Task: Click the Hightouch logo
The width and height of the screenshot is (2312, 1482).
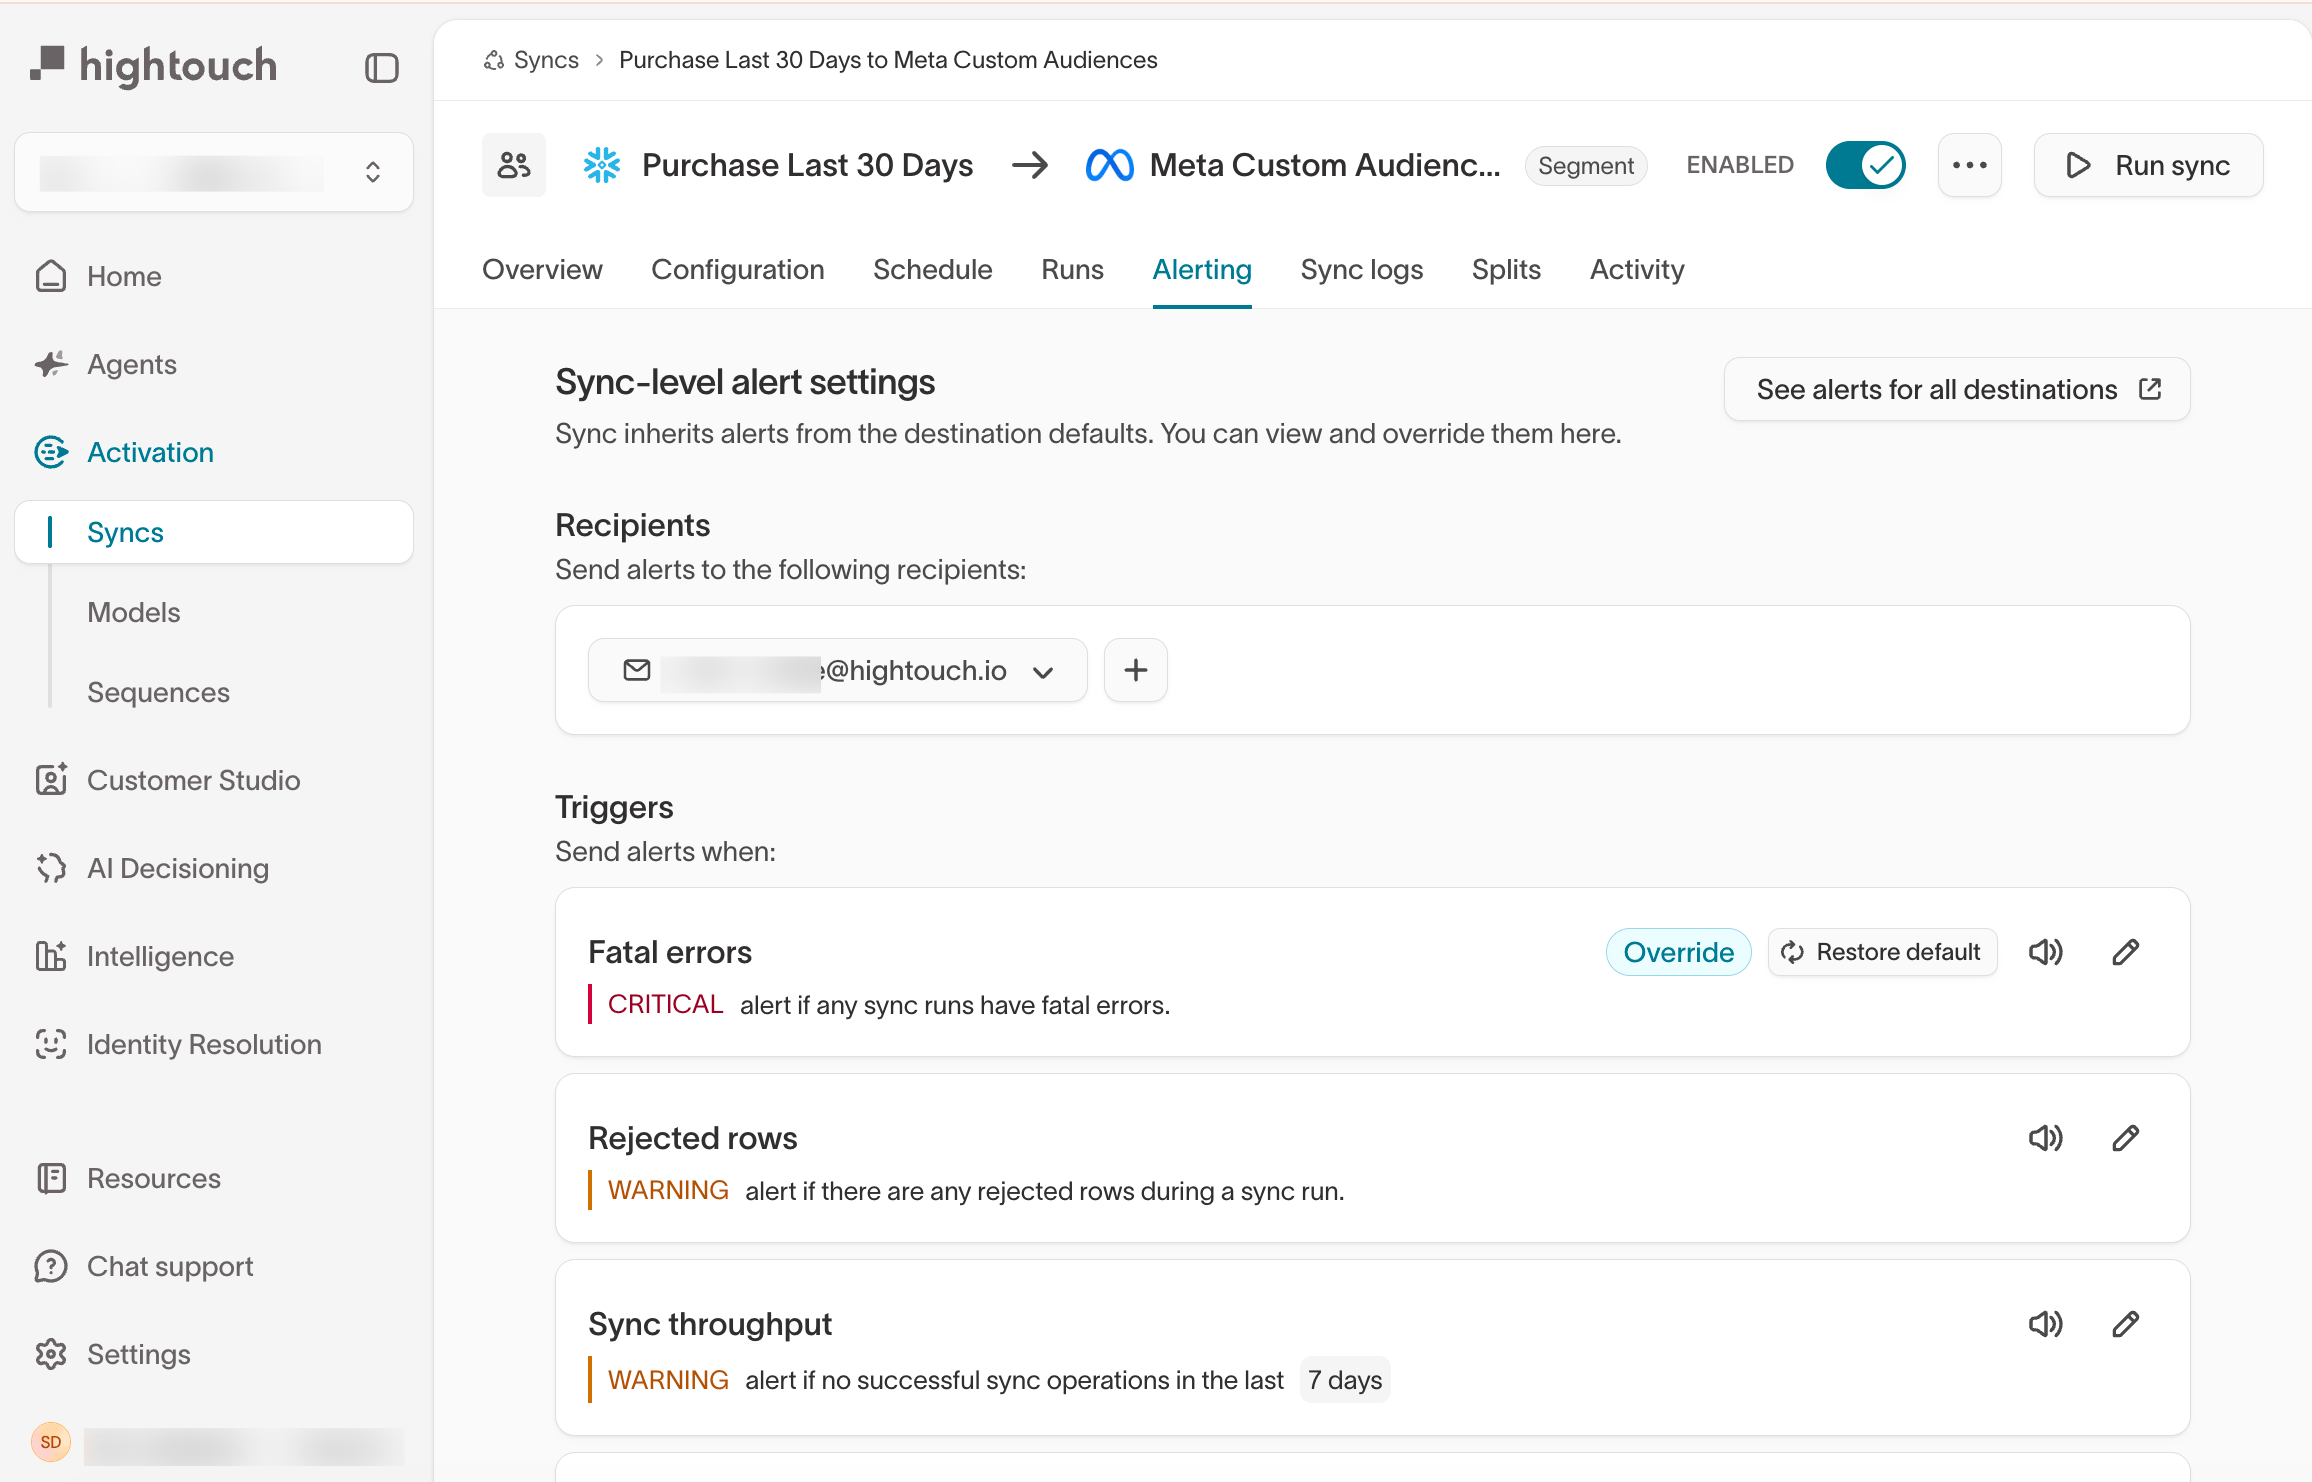Action: click(x=154, y=66)
